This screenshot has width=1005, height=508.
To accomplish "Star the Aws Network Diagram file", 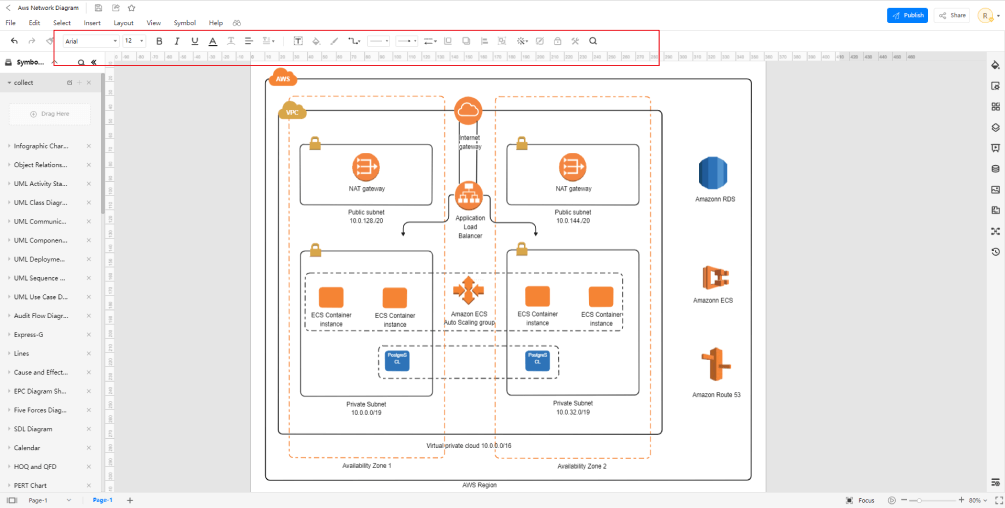I will [x=131, y=8].
